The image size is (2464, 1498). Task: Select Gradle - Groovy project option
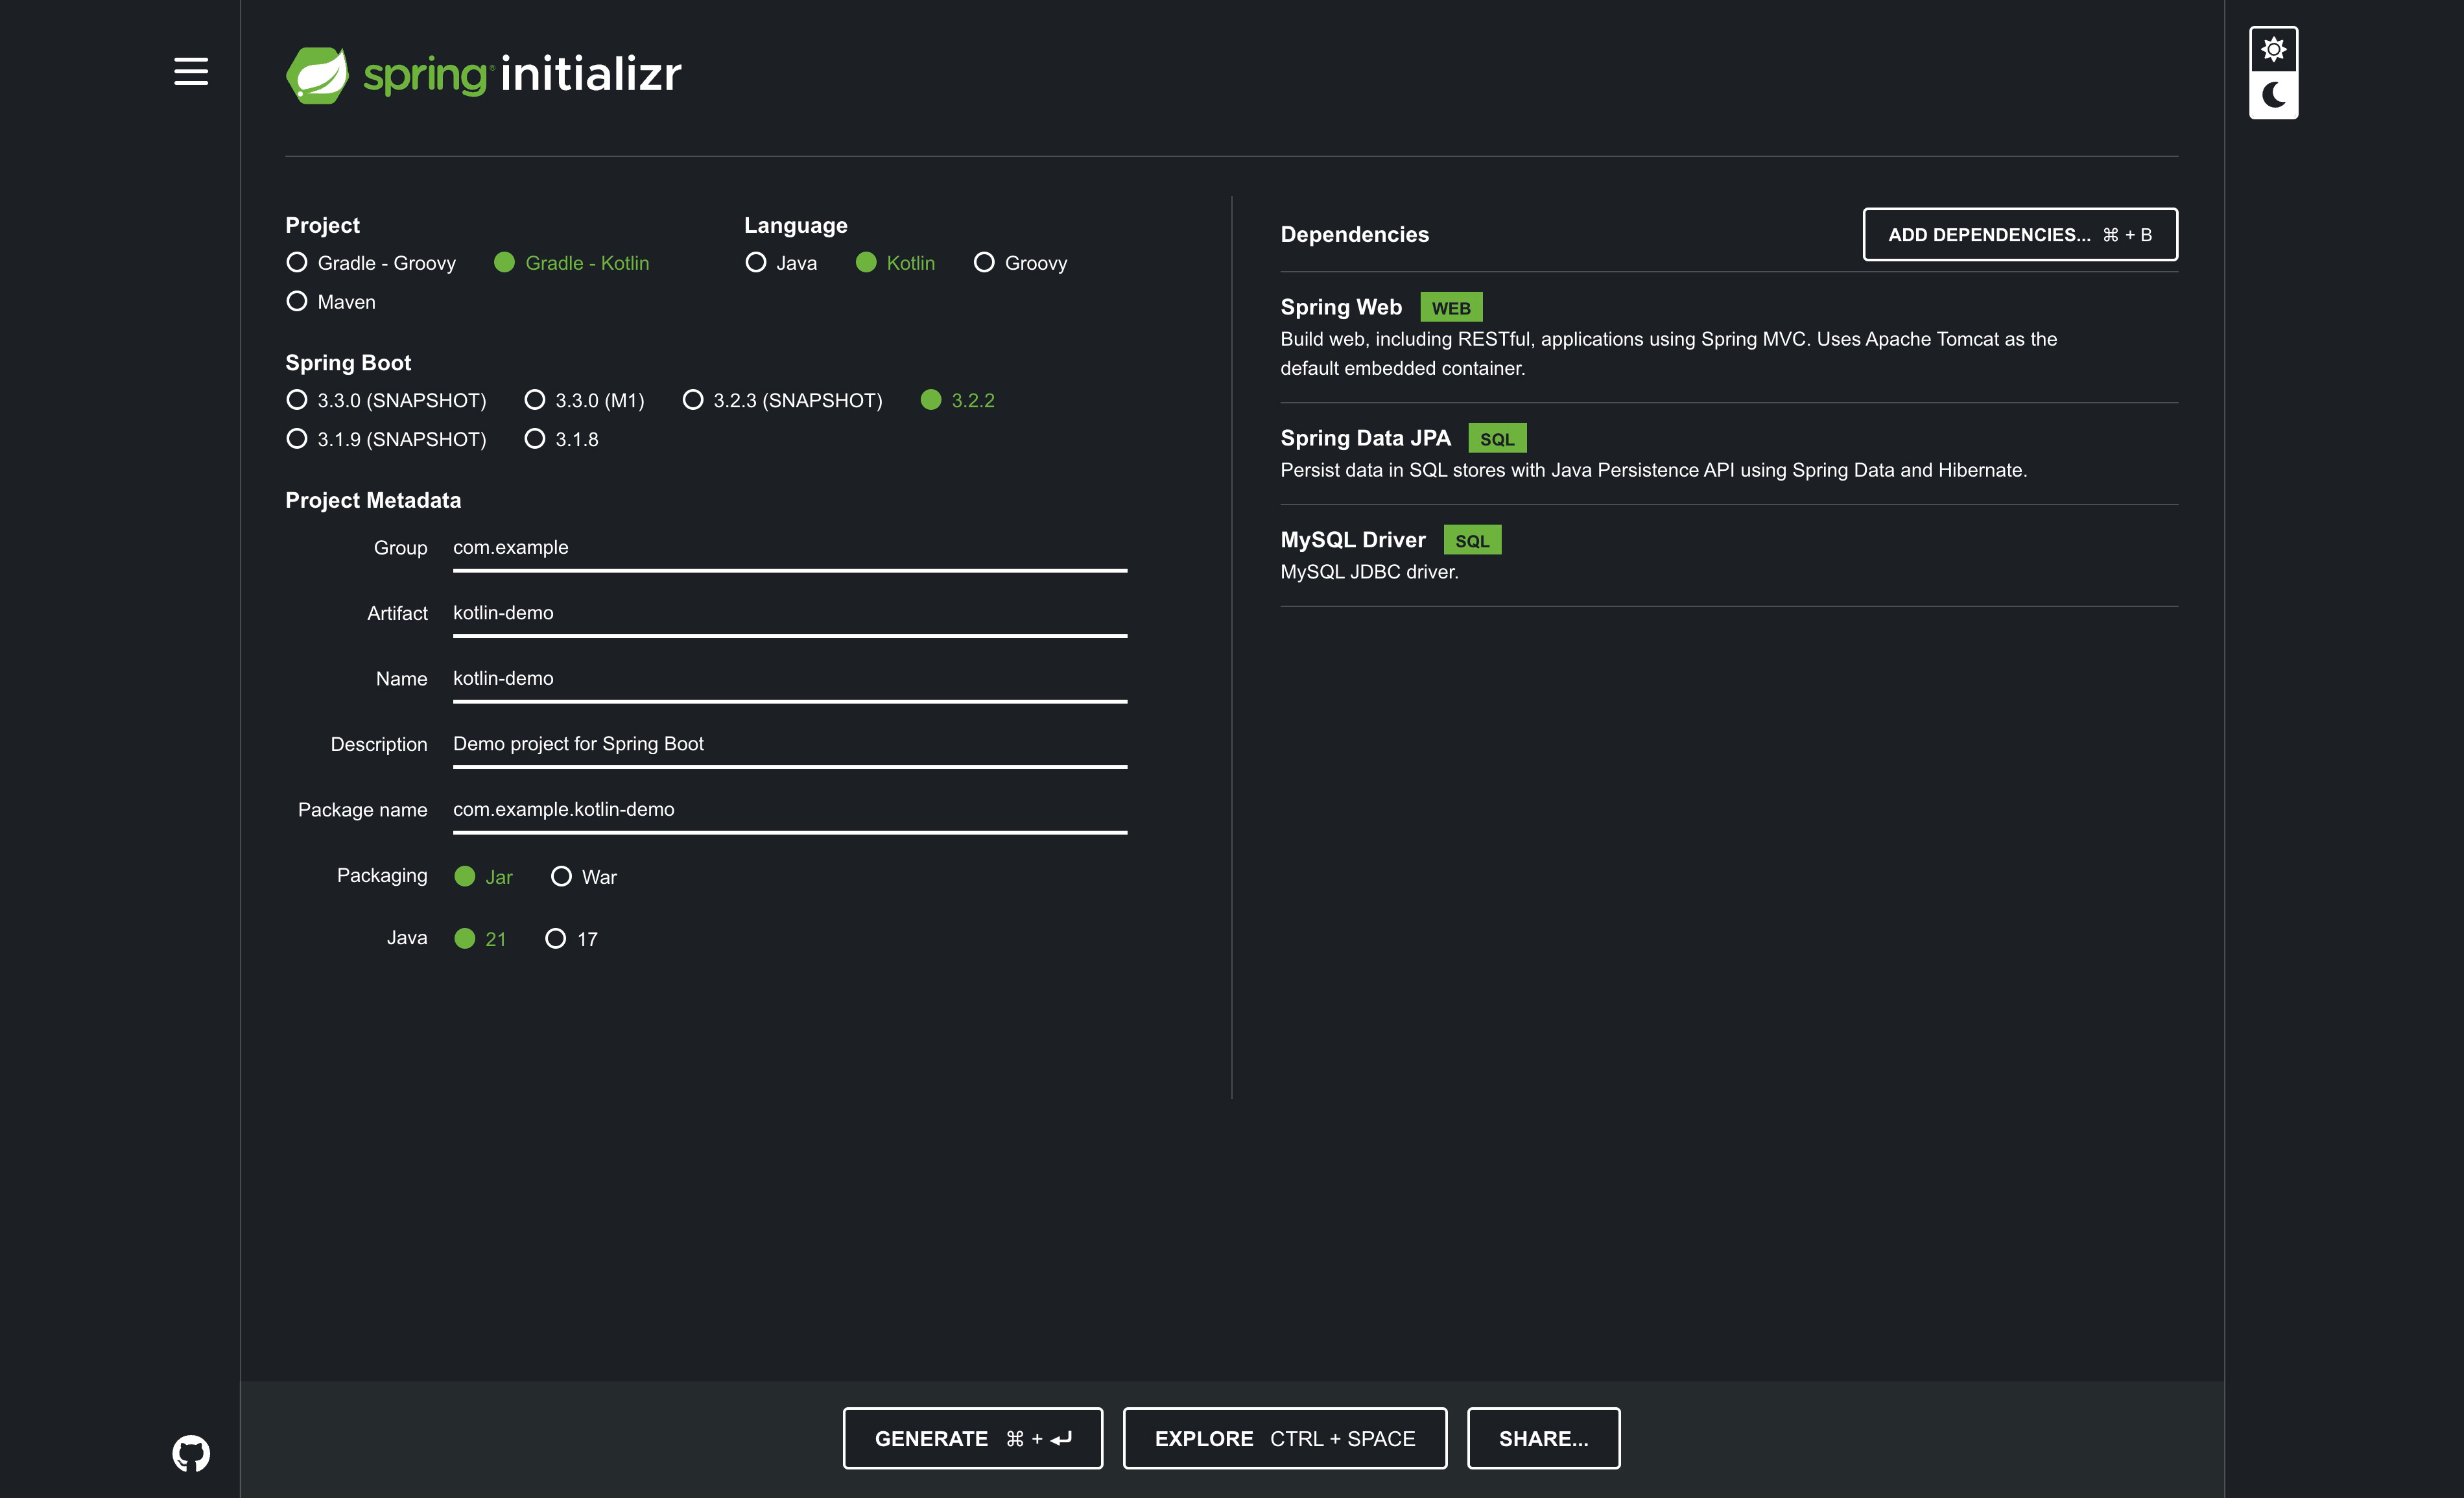297,262
